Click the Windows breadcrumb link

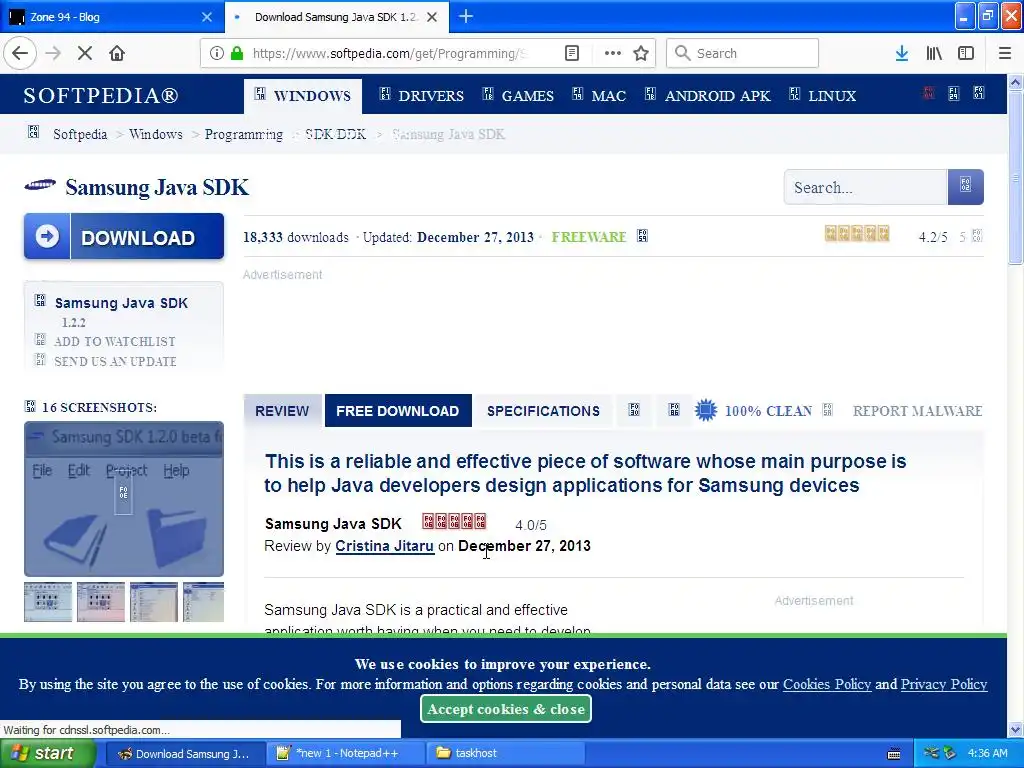(155, 134)
